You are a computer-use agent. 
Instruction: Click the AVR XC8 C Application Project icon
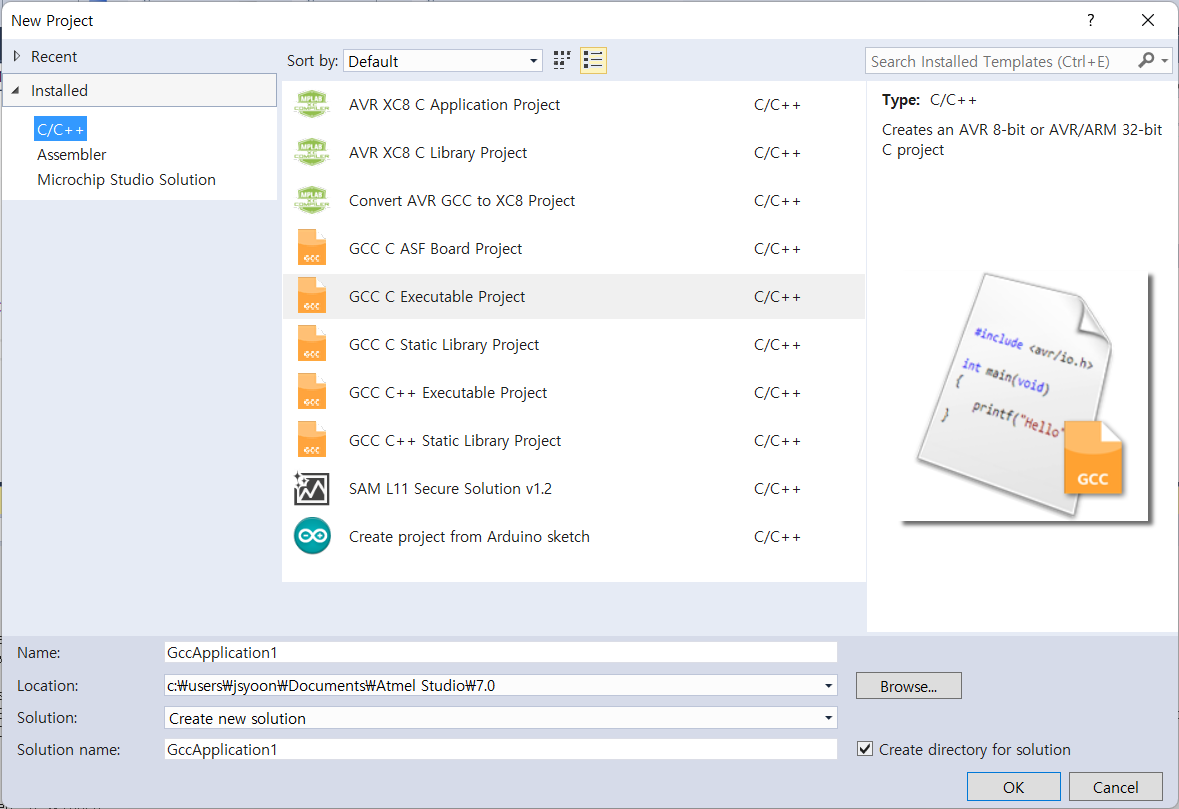(x=312, y=105)
